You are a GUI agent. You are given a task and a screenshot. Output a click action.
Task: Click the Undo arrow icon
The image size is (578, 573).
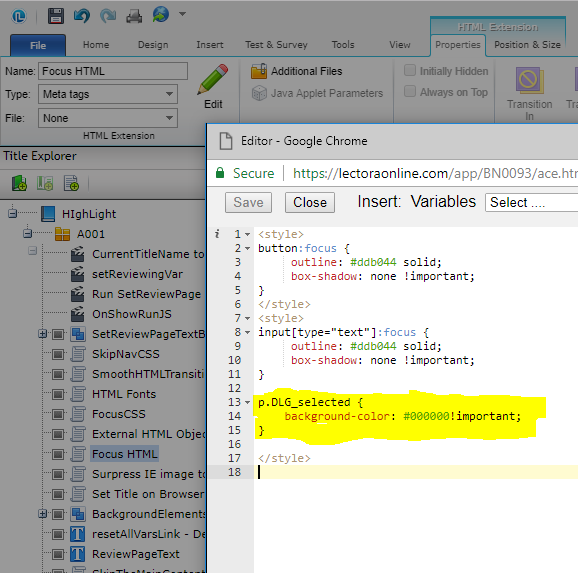(82, 16)
